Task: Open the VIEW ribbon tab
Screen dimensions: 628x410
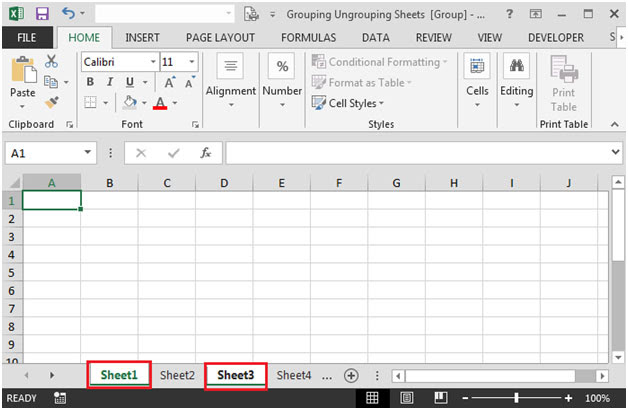Action: pyautogui.click(x=489, y=38)
